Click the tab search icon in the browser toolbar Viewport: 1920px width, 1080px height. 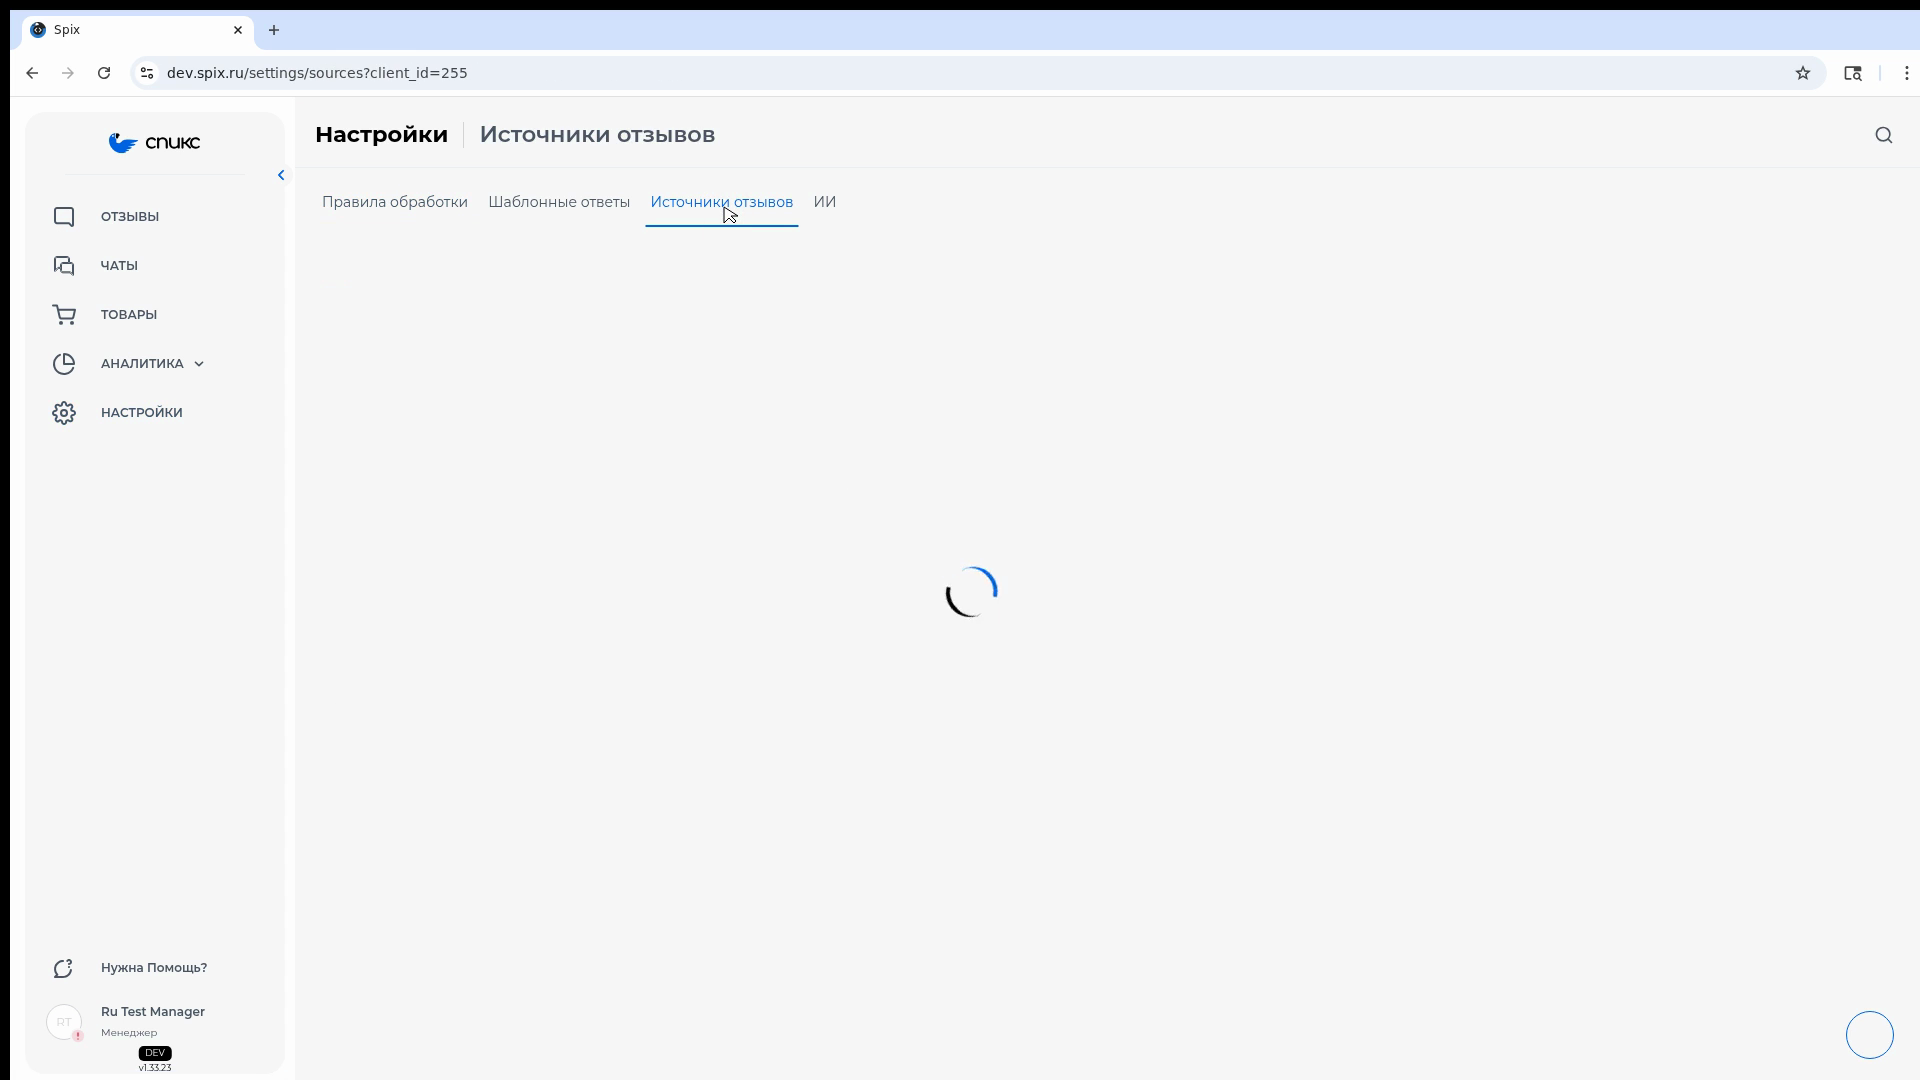(x=1853, y=73)
